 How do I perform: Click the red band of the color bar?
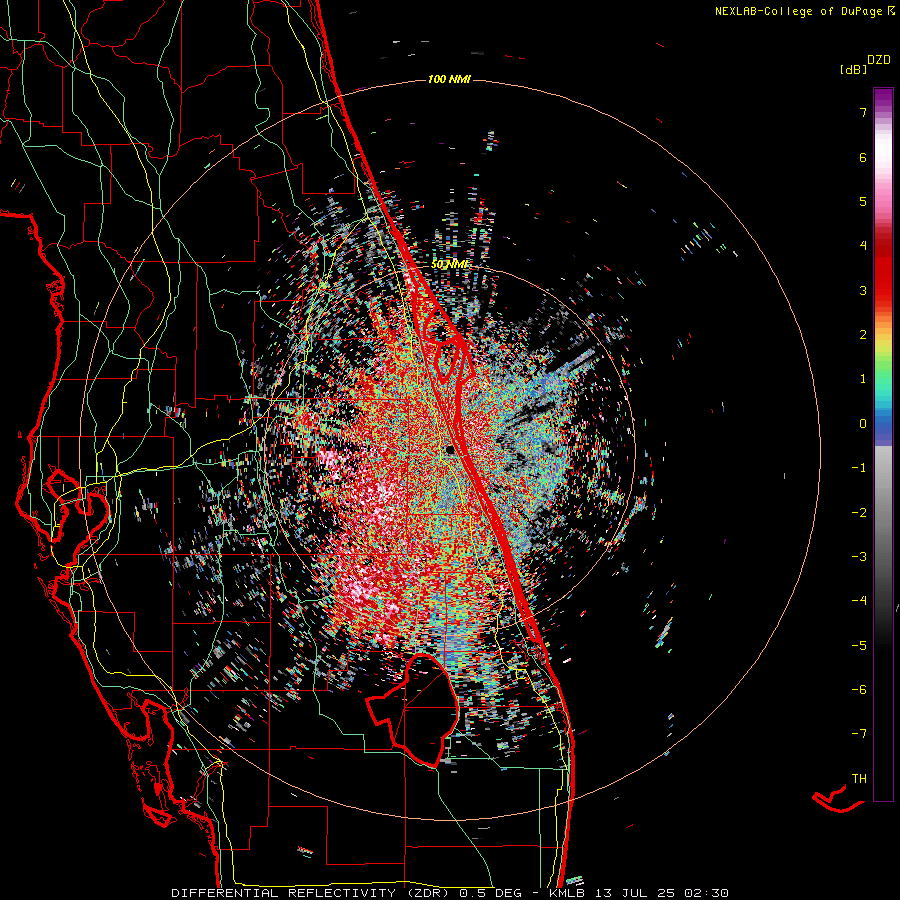point(883,276)
